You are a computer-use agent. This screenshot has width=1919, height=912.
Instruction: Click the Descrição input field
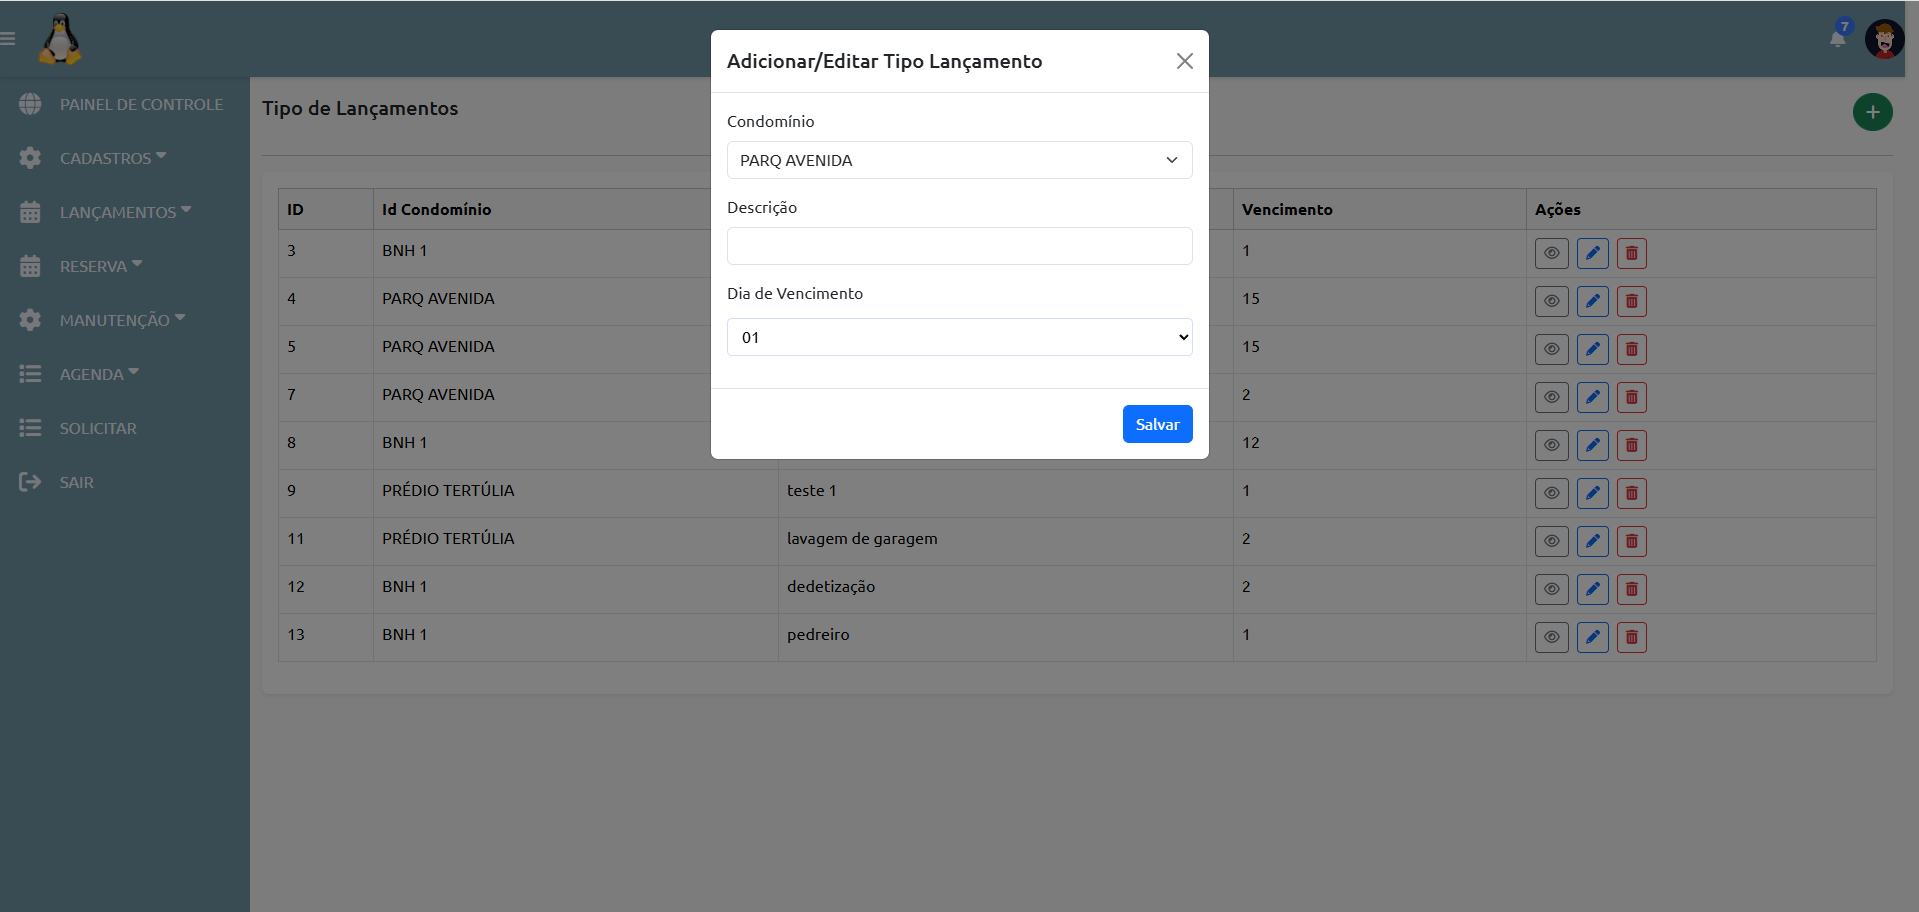click(x=959, y=246)
